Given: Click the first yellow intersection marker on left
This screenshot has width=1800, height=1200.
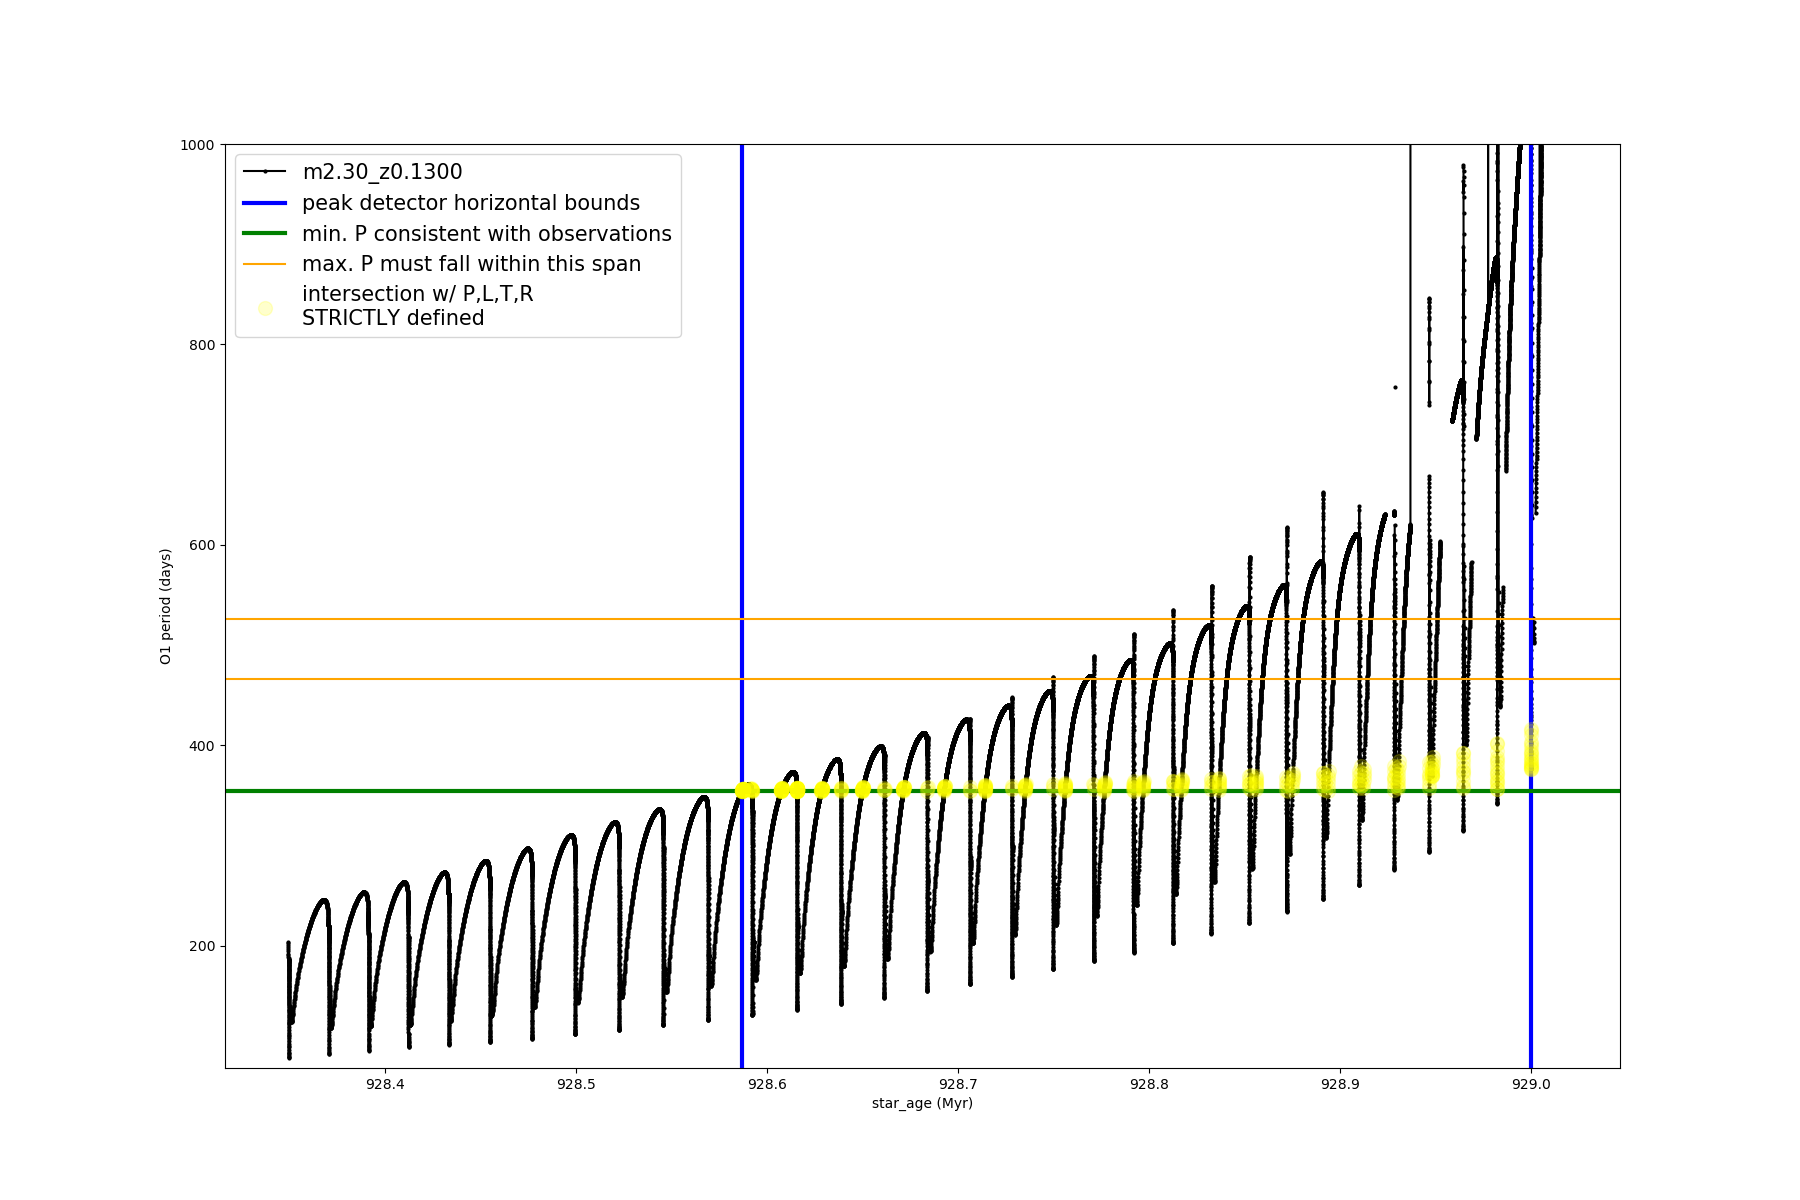Looking at the screenshot, I should point(743,790).
